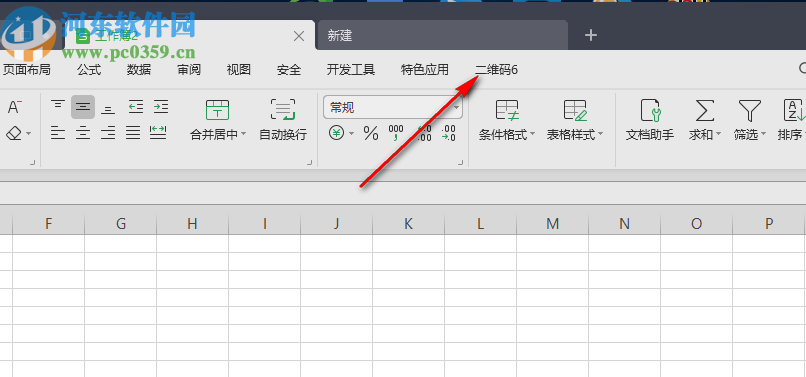Select column J header
Image resolution: width=806 pixels, height=377 pixels.
point(336,224)
